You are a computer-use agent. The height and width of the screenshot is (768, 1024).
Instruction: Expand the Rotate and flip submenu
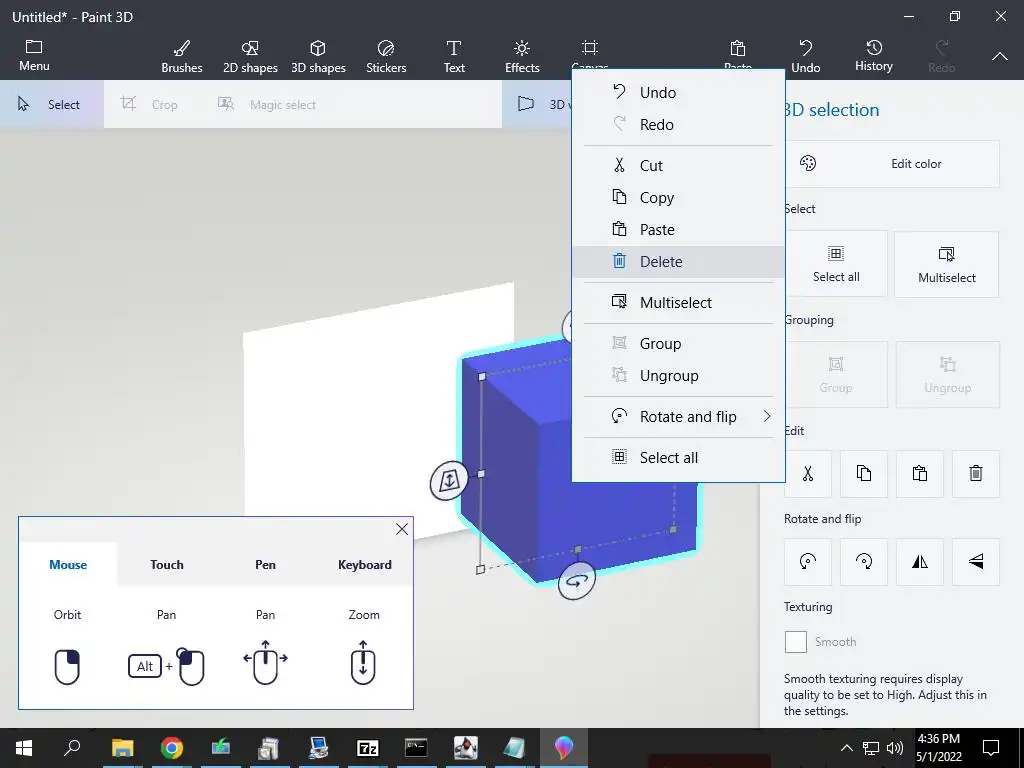678,417
